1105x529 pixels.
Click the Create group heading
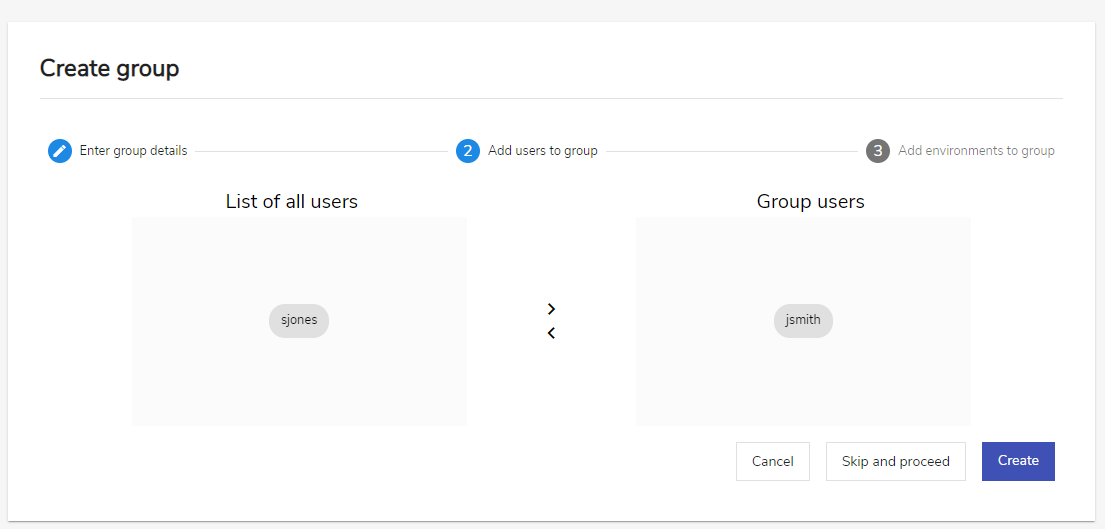pos(109,69)
